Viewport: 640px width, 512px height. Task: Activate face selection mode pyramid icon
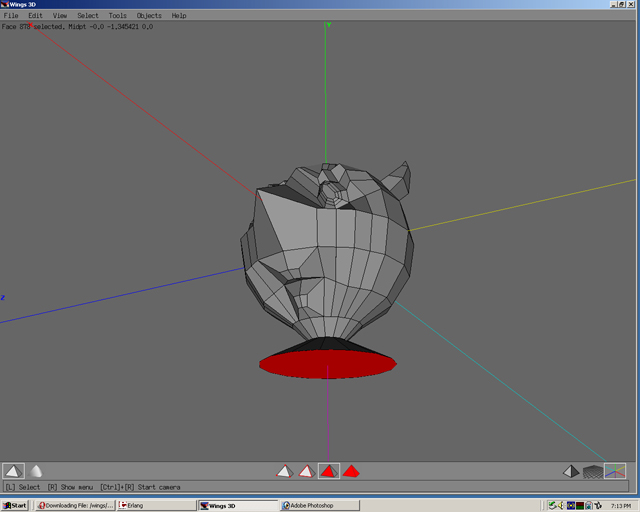coord(329,471)
